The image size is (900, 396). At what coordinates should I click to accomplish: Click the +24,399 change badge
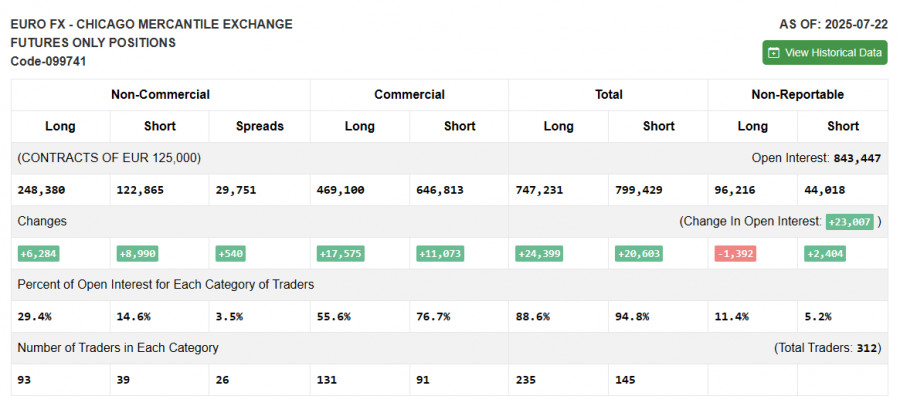coord(539,254)
